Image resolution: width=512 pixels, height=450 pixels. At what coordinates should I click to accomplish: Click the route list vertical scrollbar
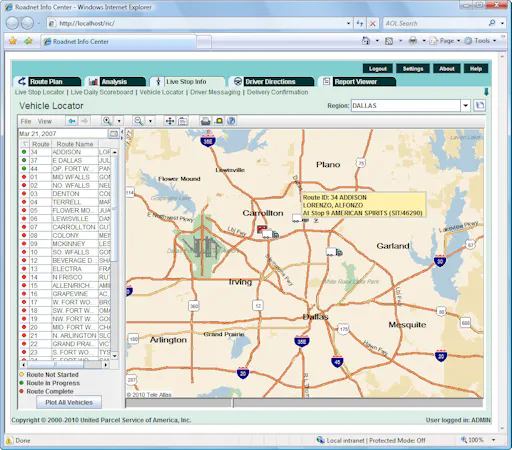coord(114,254)
